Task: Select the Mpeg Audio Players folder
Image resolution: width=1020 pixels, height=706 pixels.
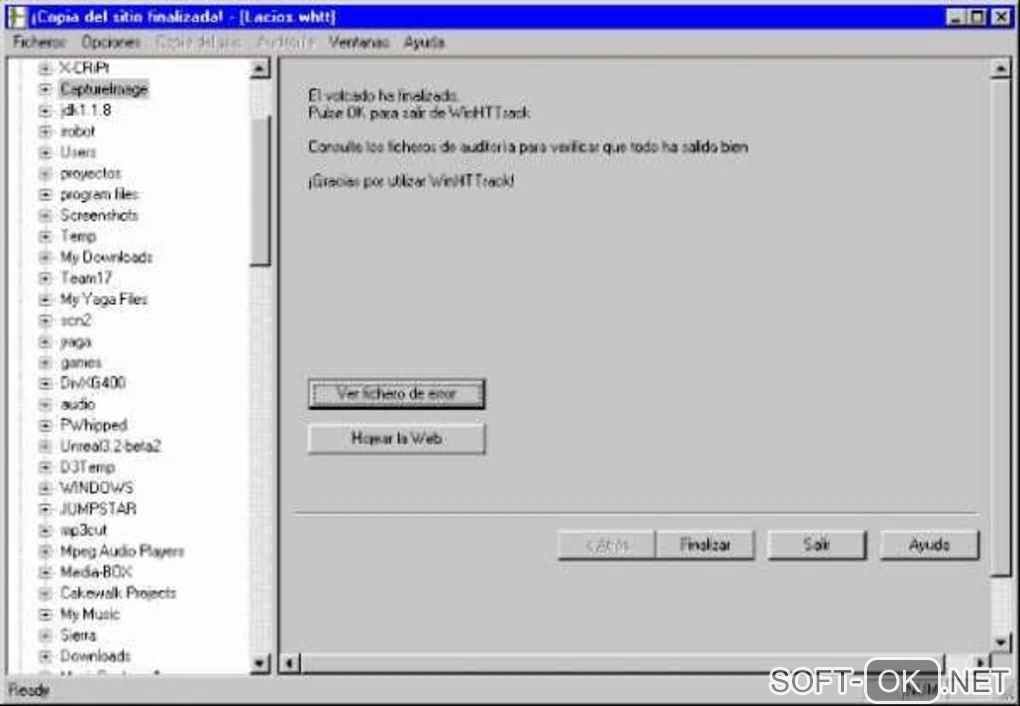Action: 122,551
